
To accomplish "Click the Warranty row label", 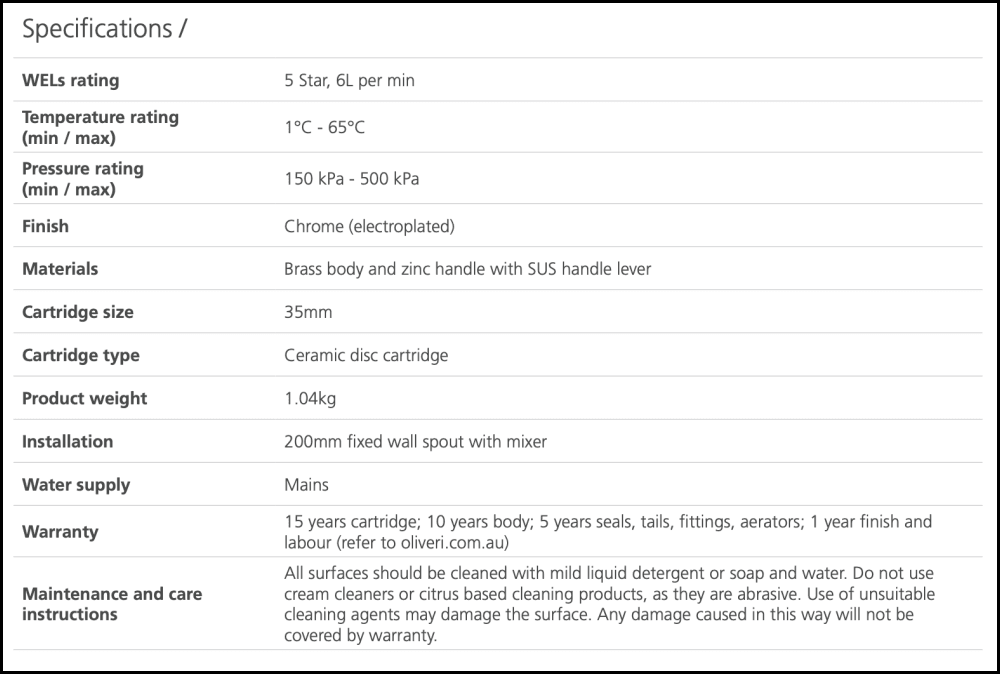I will pyautogui.click(x=60, y=532).
